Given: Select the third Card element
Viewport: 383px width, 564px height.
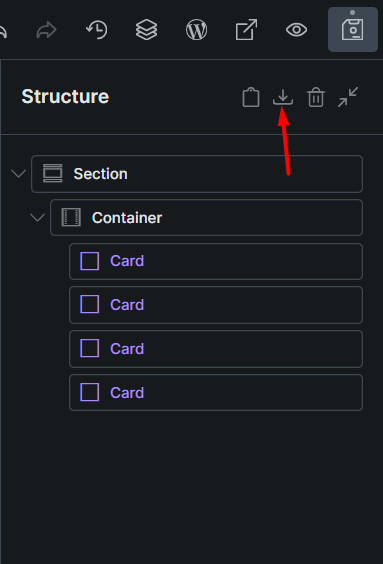Looking at the screenshot, I should pos(216,349).
